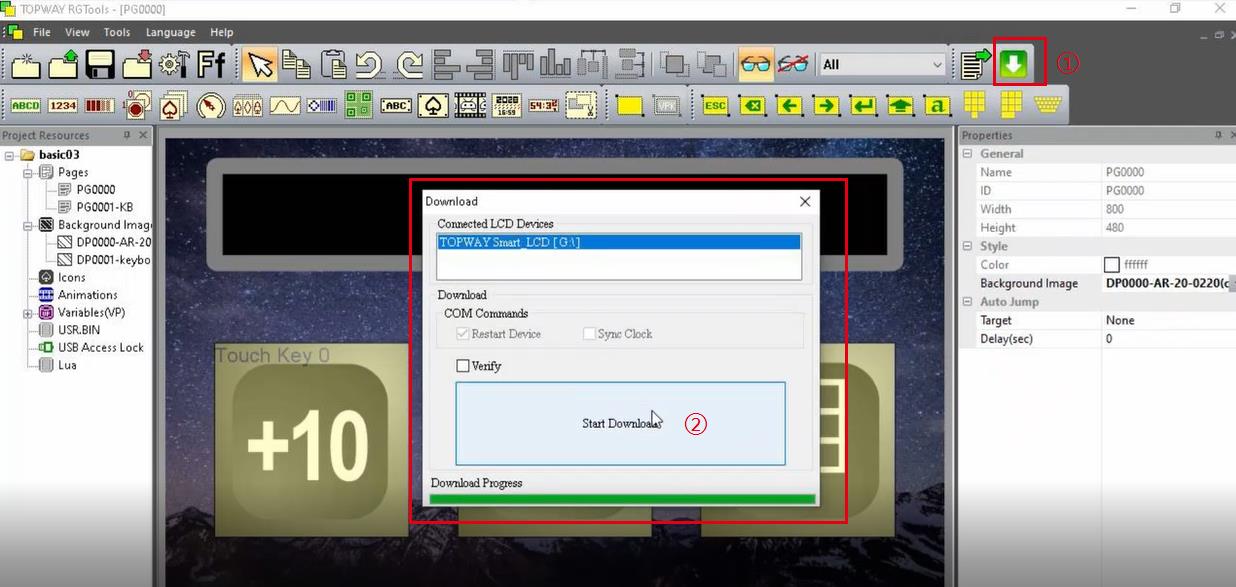Select page PG0000 in Project Resources
The width and height of the screenshot is (1236, 587).
(x=96, y=190)
